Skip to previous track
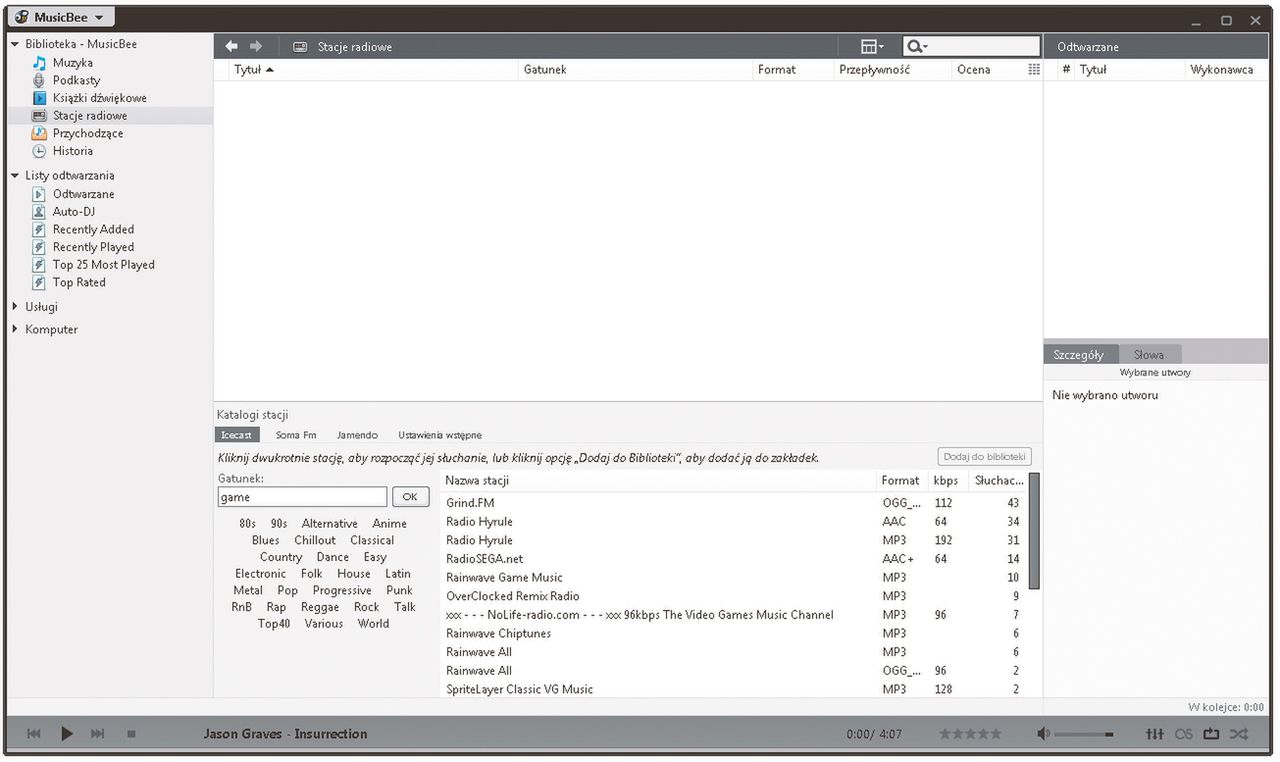Screen dimensions: 1280x762 pyautogui.click(x=33, y=734)
